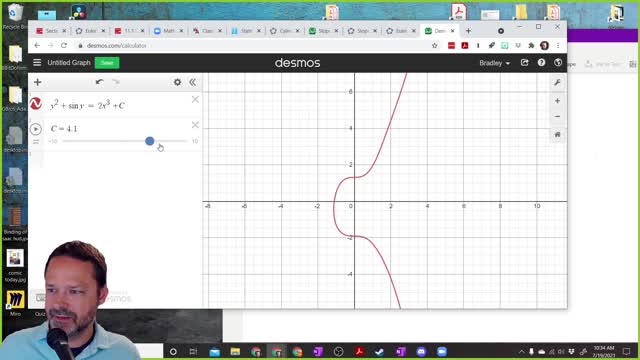
Task: Open the Chrome extensions puzzle icon
Action: click(531, 46)
